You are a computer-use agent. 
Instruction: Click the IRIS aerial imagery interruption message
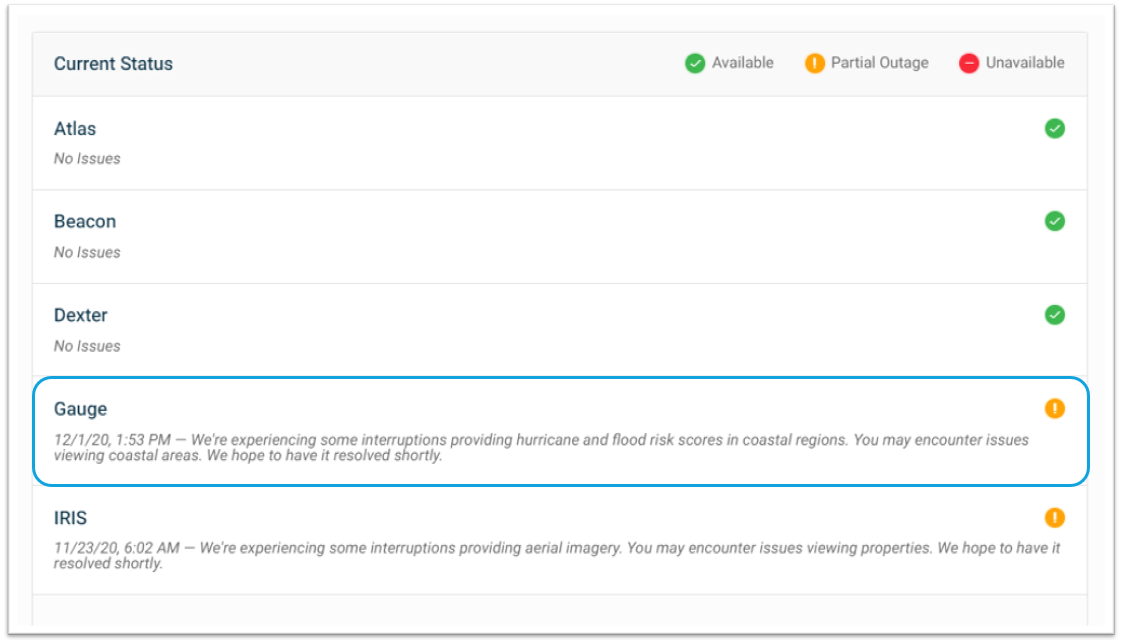(x=557, y=556)
